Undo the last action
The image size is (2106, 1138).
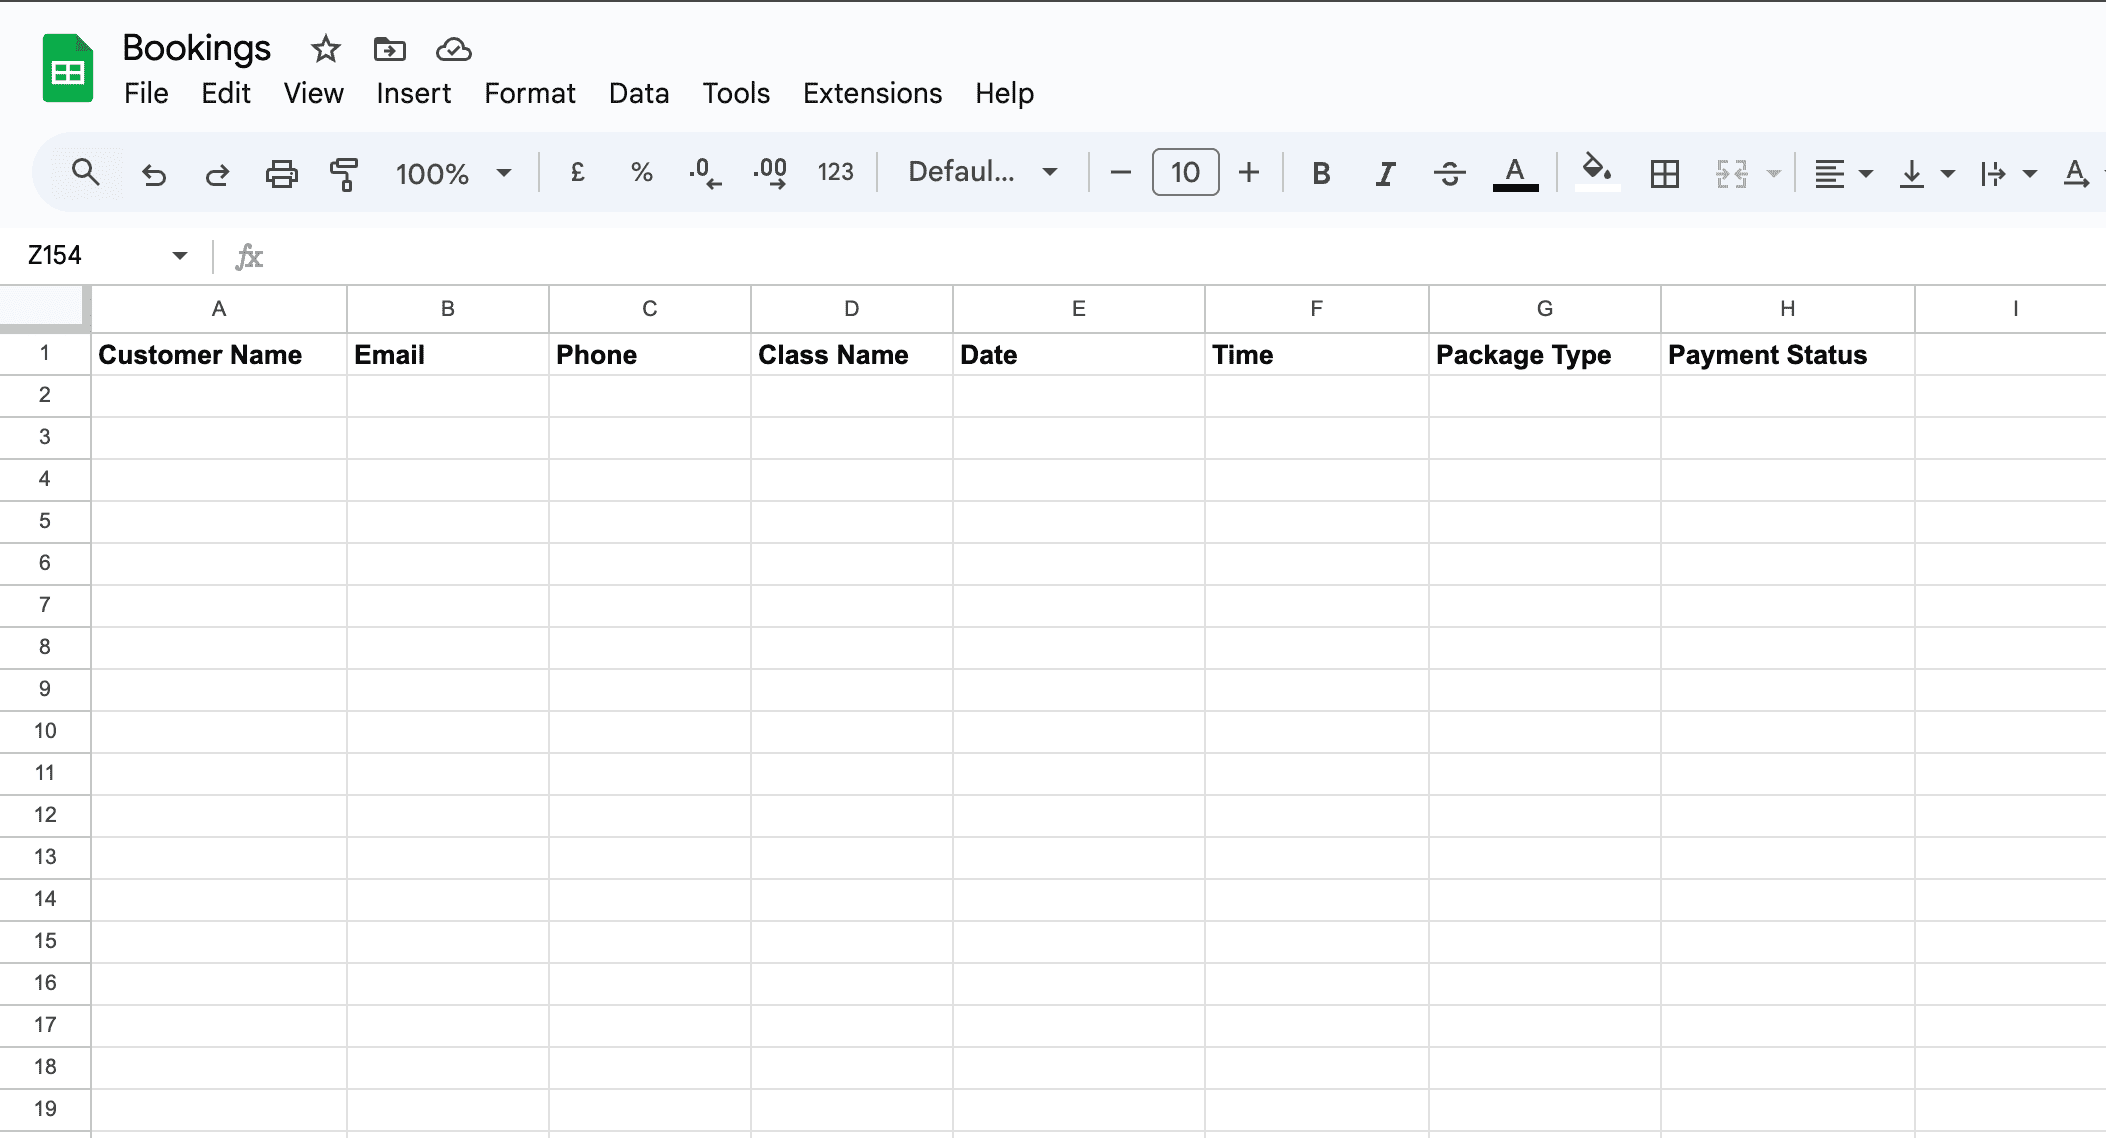coord(153,172)
